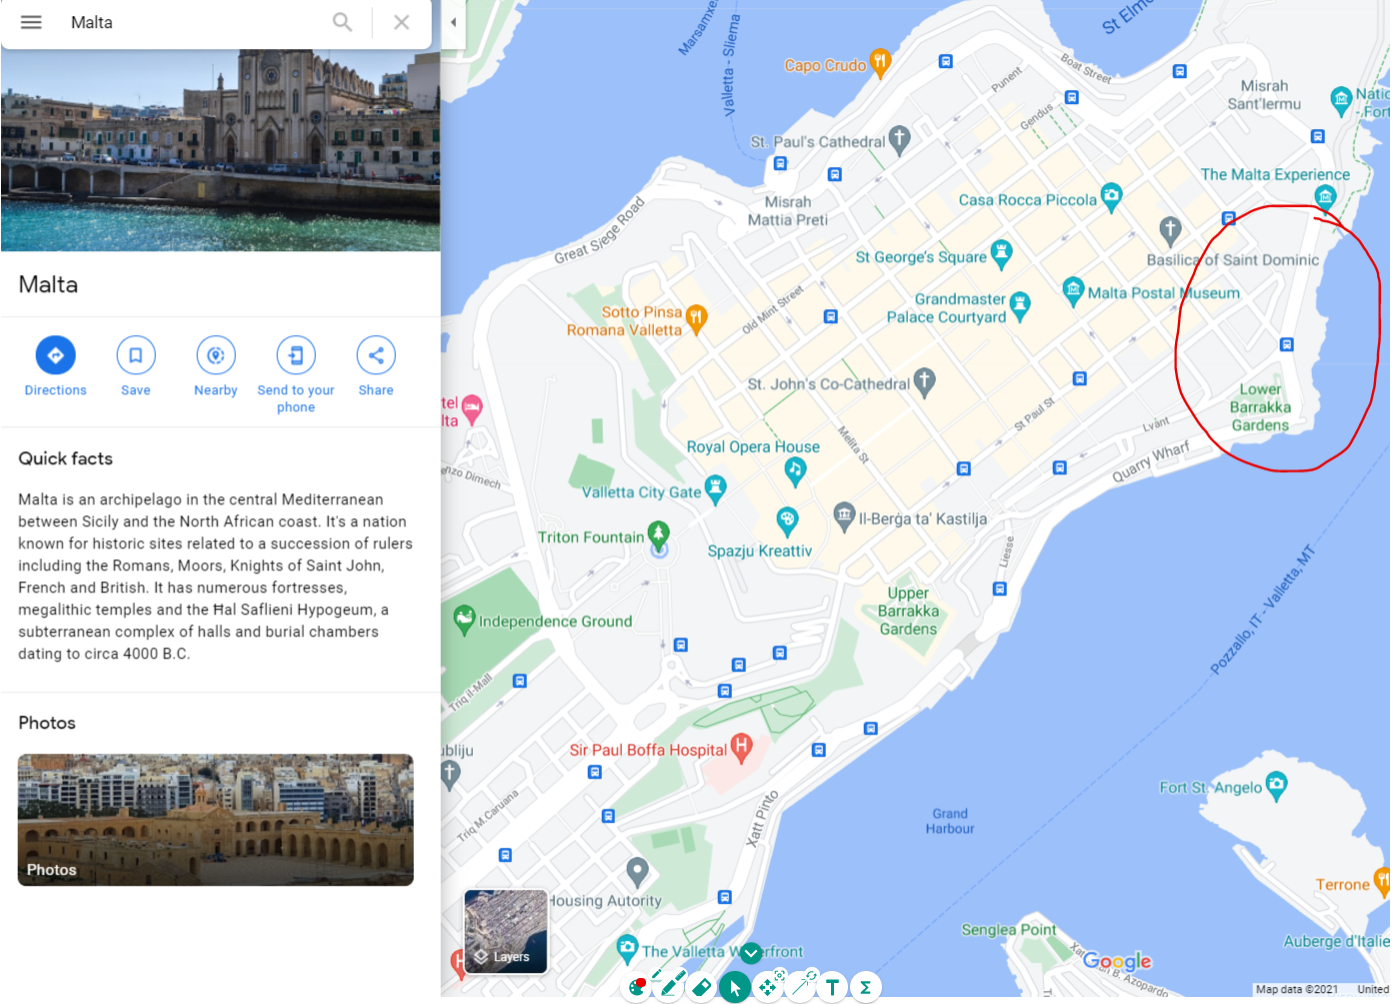Viewport: 1393px width, 1004px height.
Task: Open the Google logo link
Action: coord(1117,962)
